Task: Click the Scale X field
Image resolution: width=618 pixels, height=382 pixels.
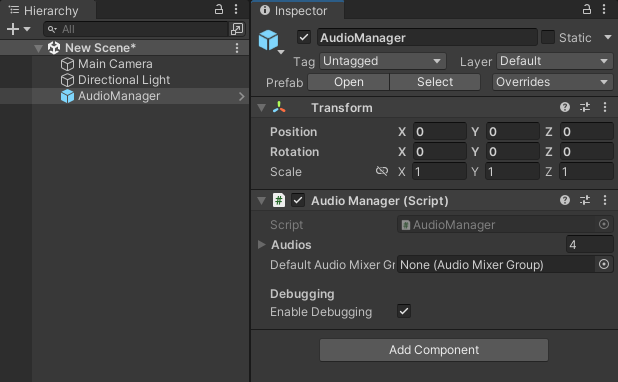Action: [x=439, y=172]
